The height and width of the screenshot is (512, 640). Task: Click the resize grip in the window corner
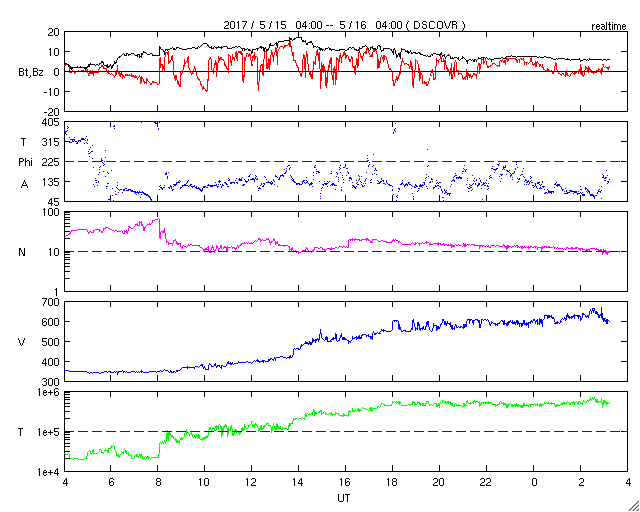(634, 506)
